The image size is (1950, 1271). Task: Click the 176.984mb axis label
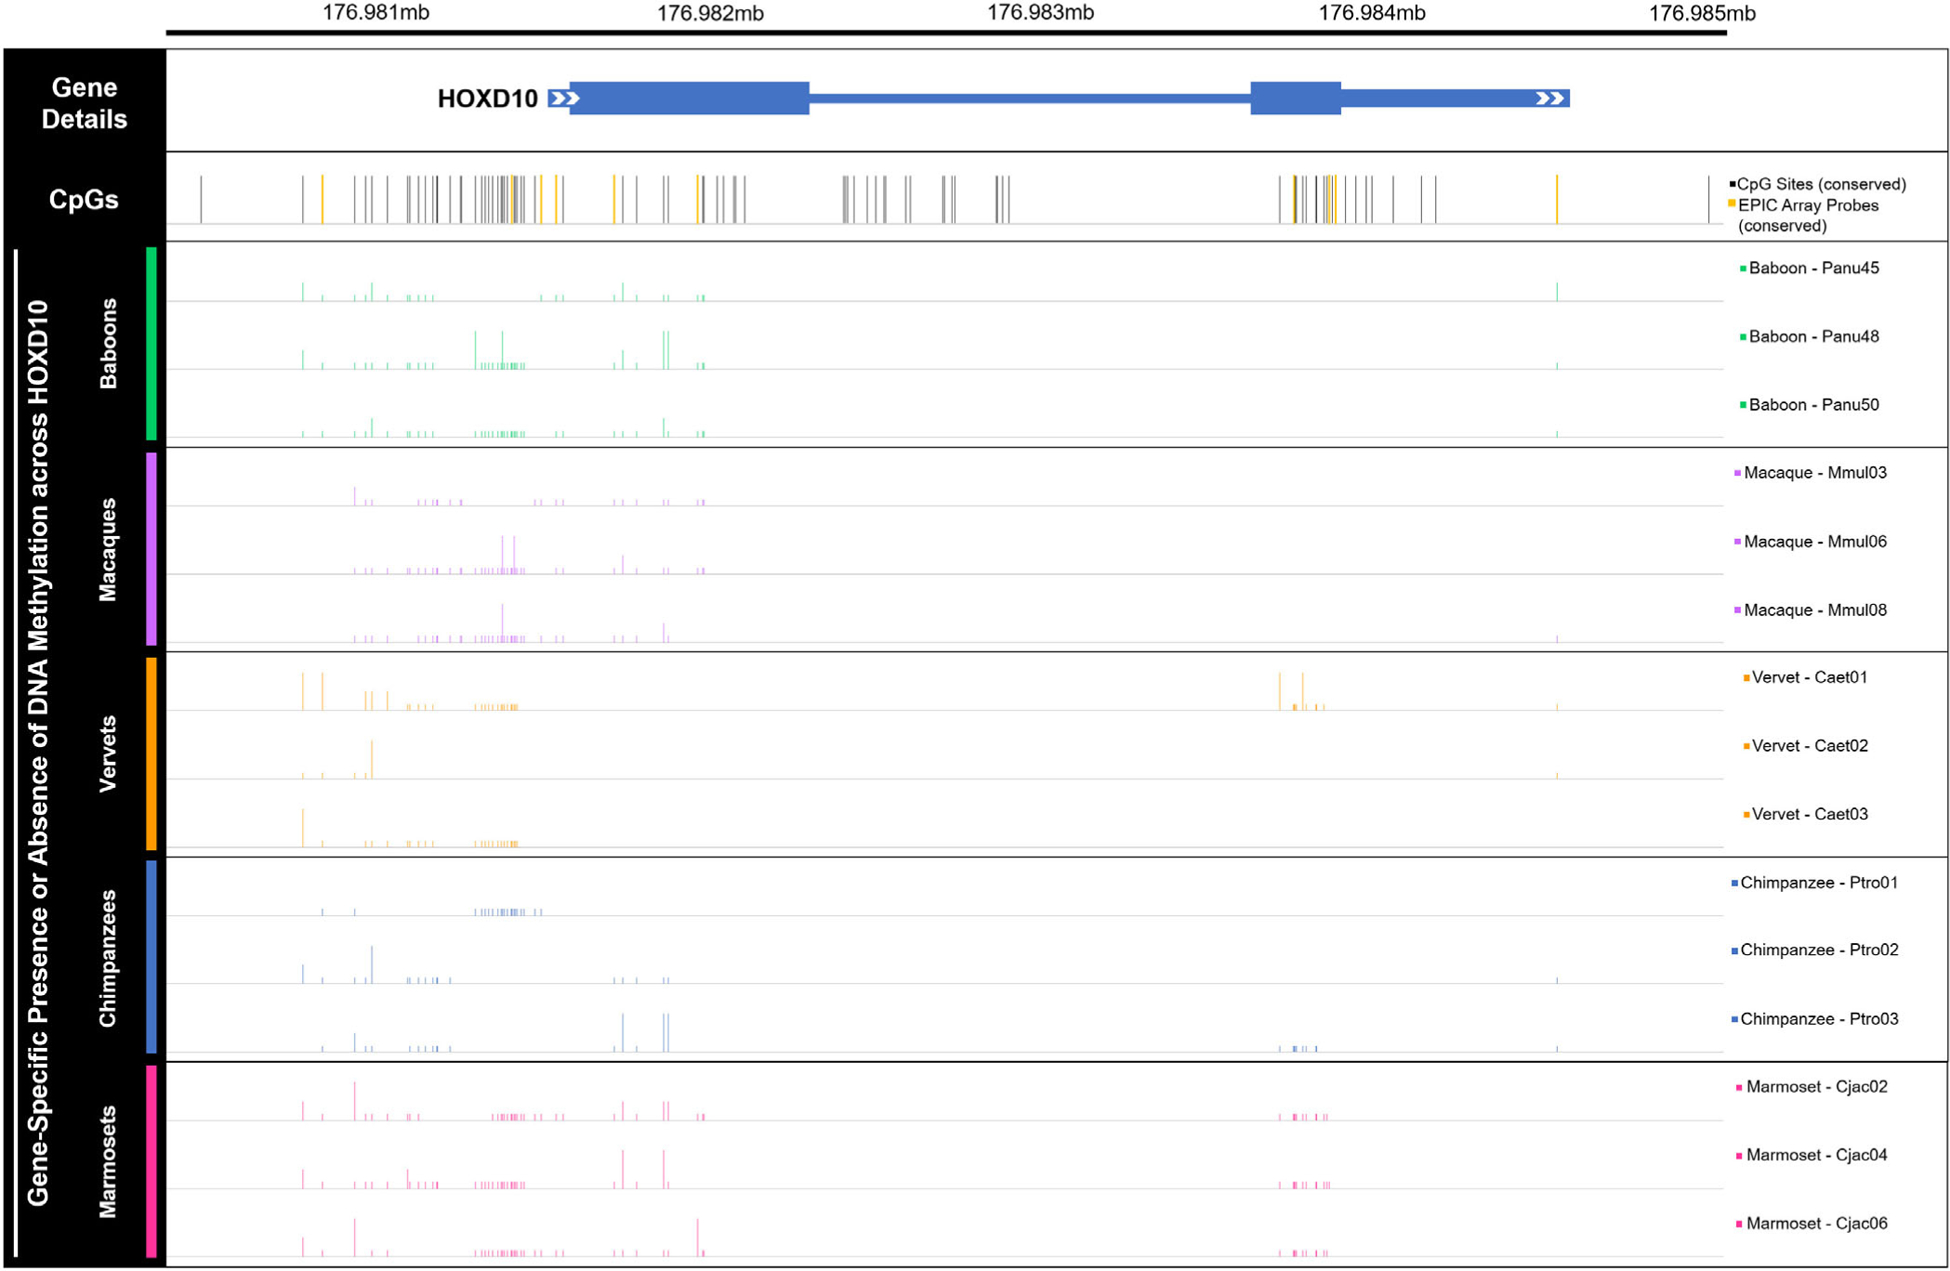[x=1372, y=13]
